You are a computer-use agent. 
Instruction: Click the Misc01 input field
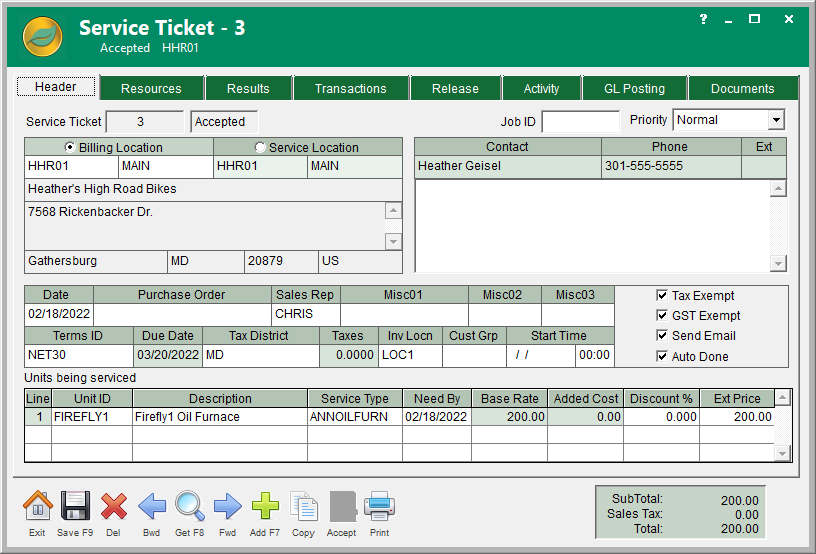pyautogui.click(x=404, y=314)
